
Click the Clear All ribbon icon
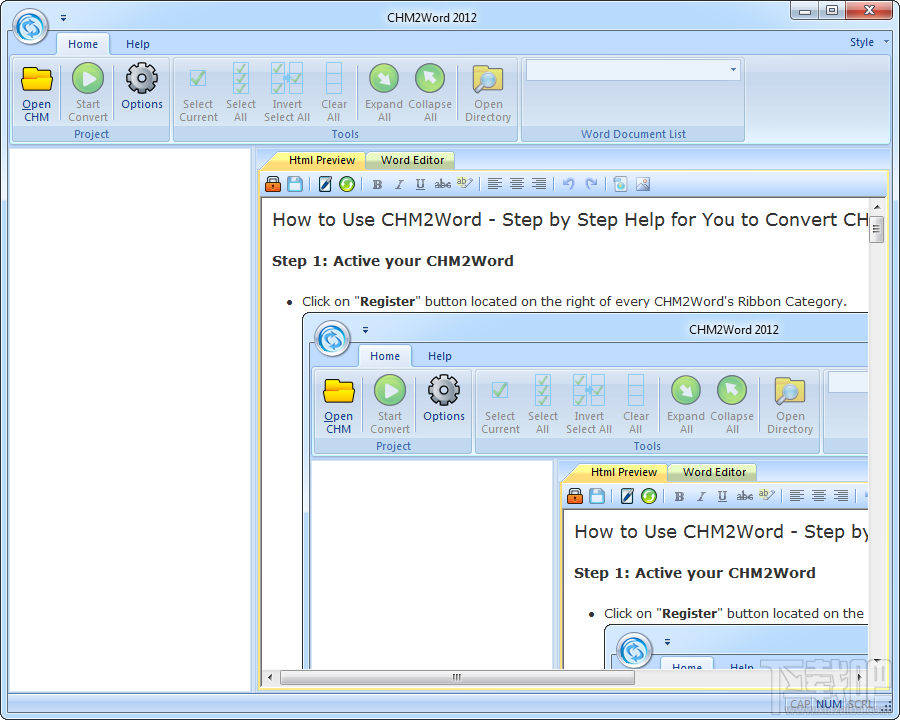click(x=333, y=78)
